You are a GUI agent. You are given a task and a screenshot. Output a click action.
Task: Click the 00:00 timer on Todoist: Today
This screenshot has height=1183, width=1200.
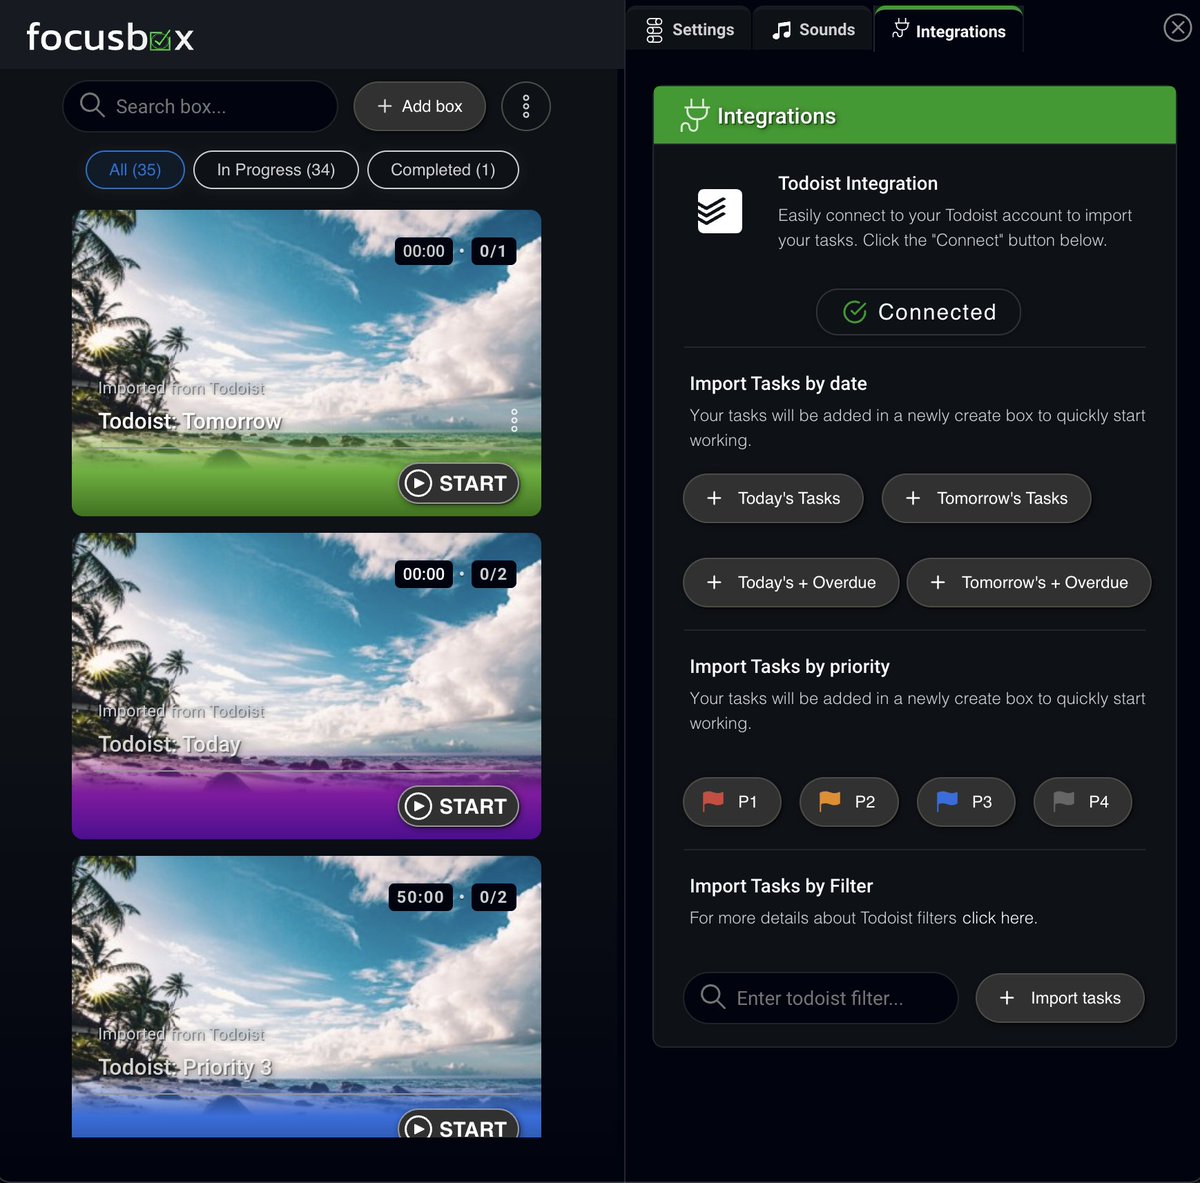424,574
